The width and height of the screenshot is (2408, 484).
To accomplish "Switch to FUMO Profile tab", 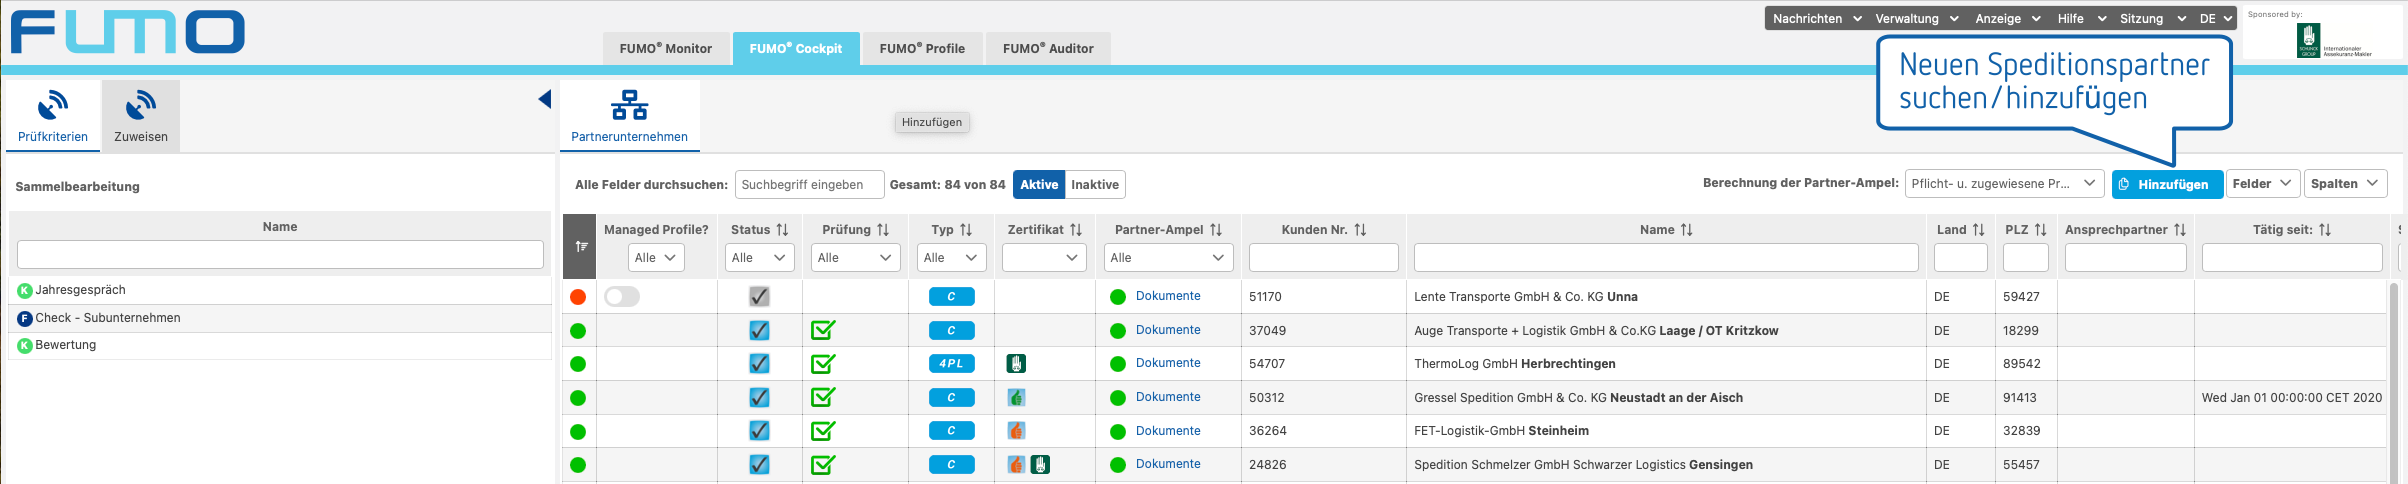I will [922, 48].
